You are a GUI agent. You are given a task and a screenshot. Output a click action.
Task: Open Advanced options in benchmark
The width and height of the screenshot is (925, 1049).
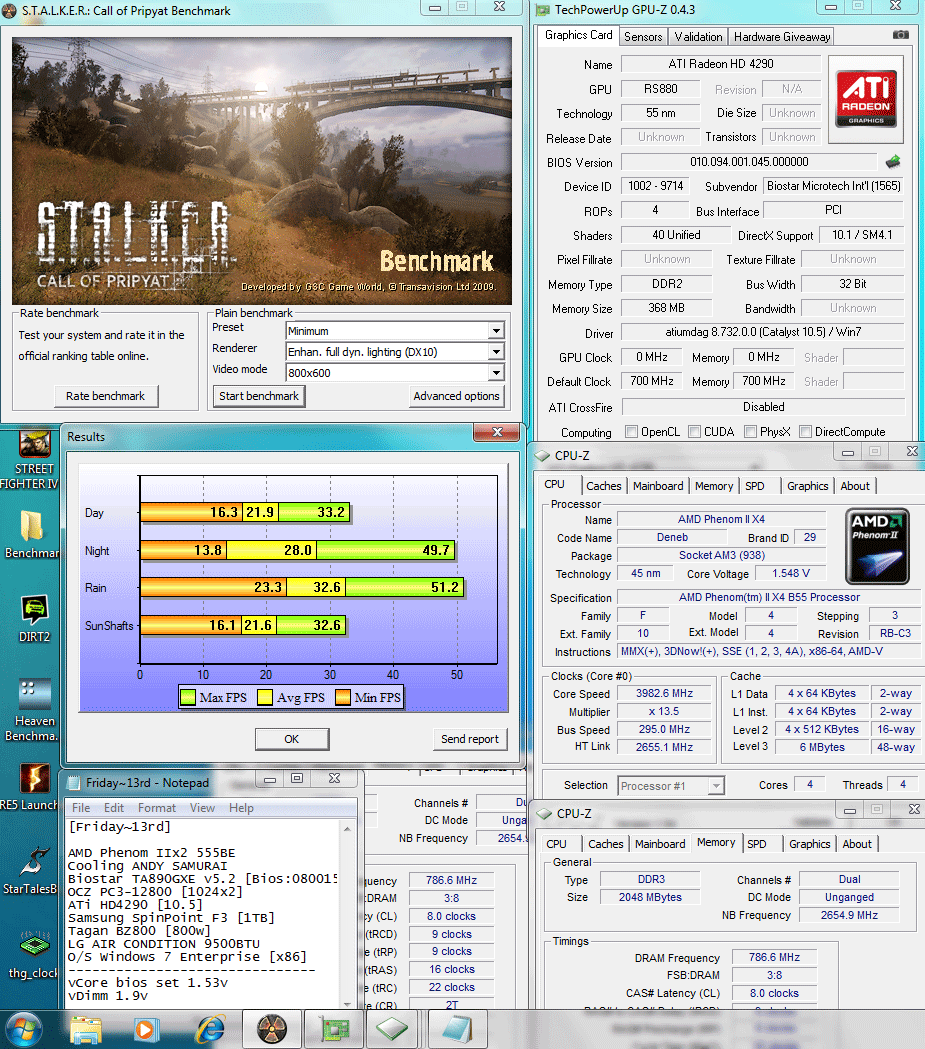(456, 396)
